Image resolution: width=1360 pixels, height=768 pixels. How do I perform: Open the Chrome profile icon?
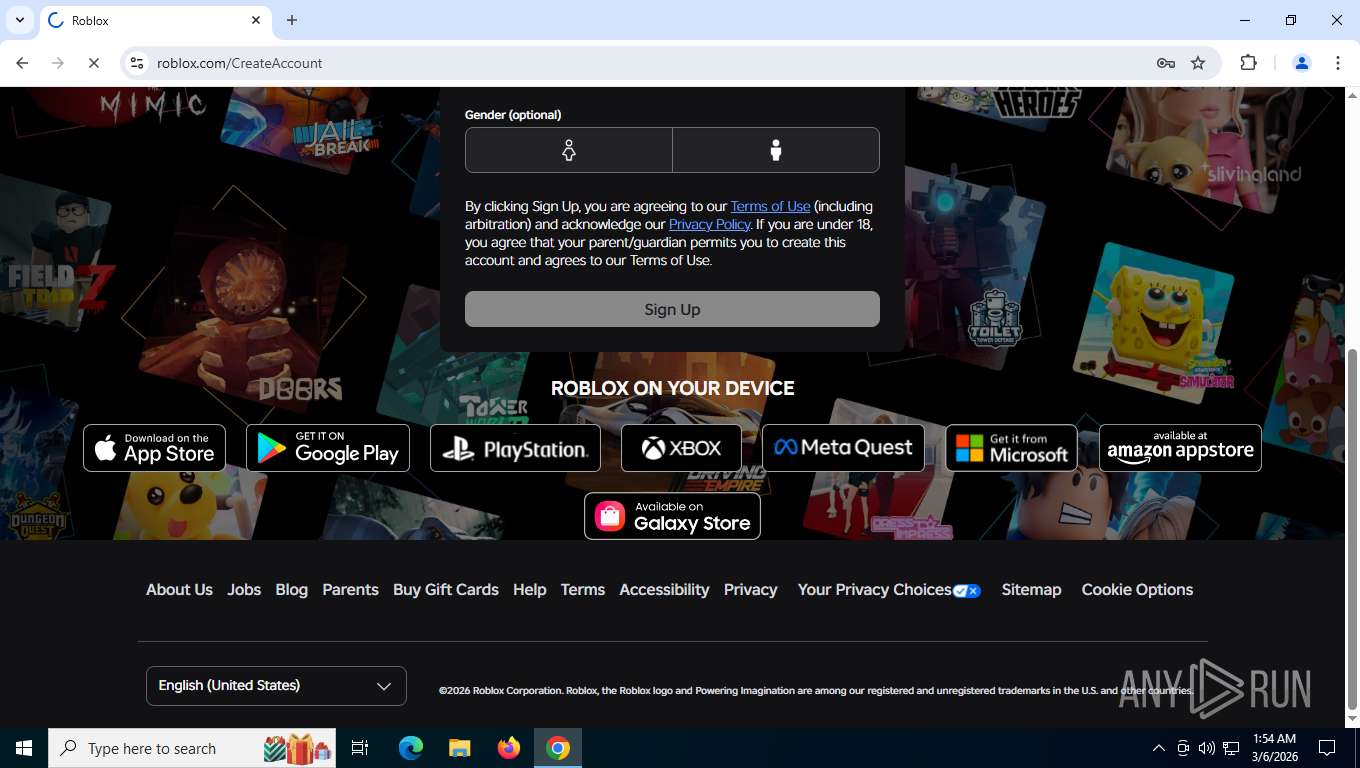[x=1302, y=63]
